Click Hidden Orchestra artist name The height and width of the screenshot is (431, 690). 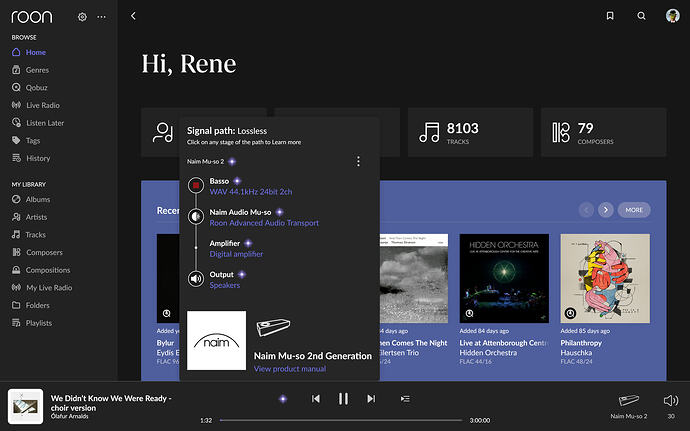click(x=488, y=353)
